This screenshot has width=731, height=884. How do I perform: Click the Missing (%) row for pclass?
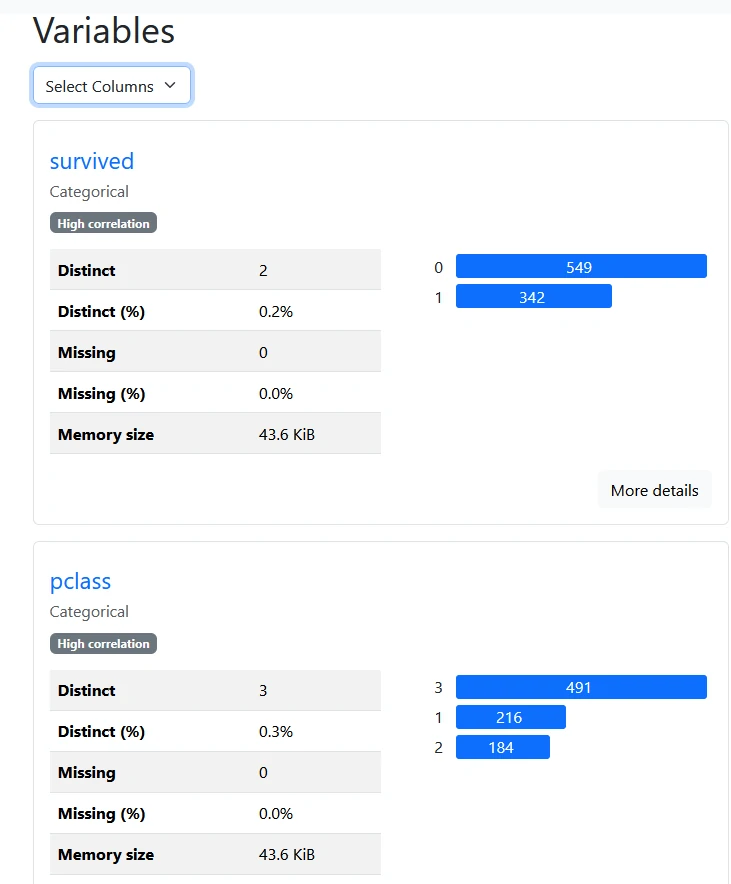(215, 813)
